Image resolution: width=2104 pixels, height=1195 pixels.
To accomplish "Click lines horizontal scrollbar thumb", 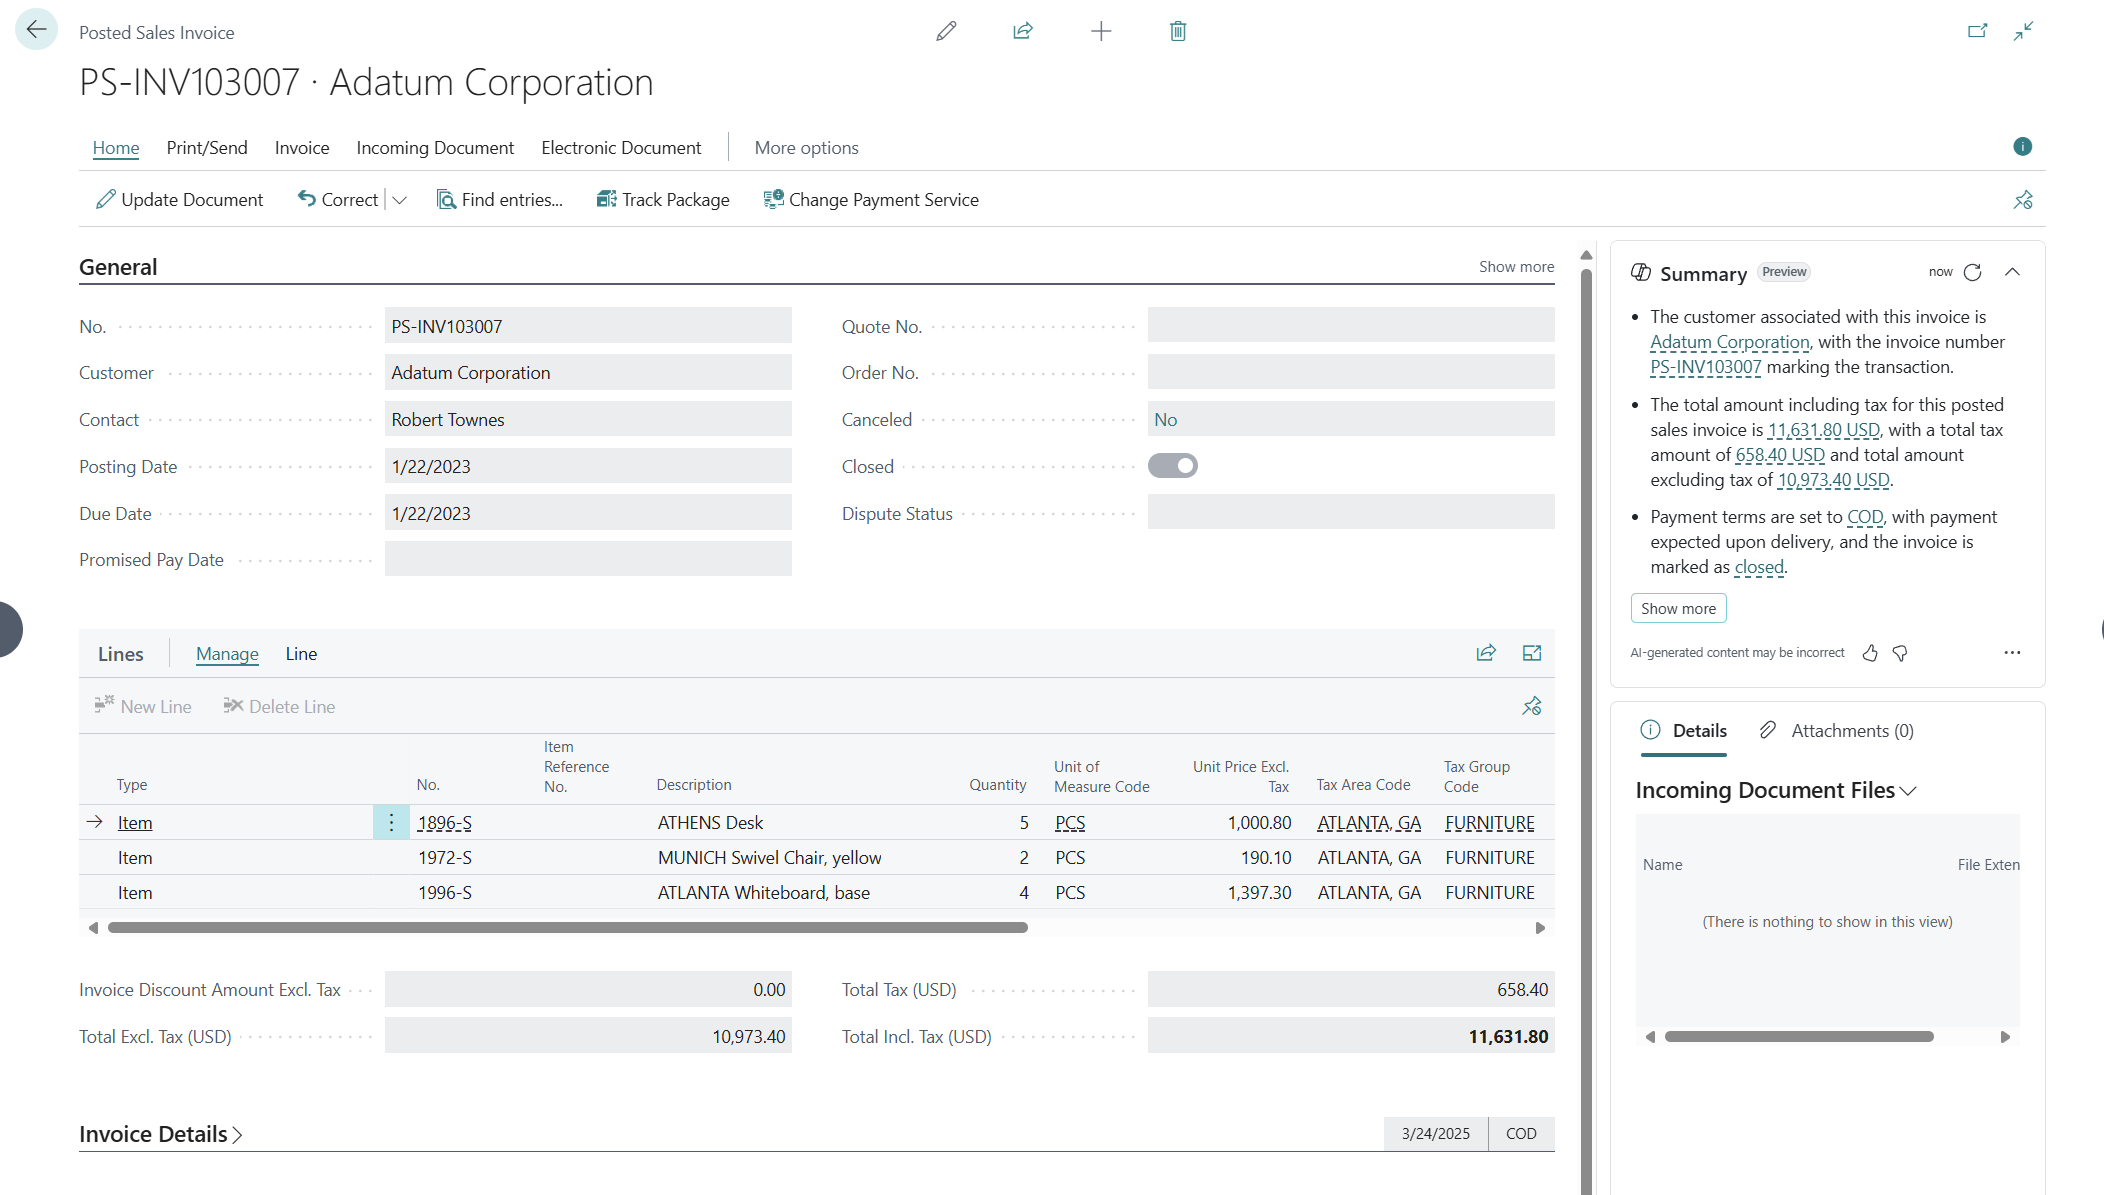I will (567, 928).
